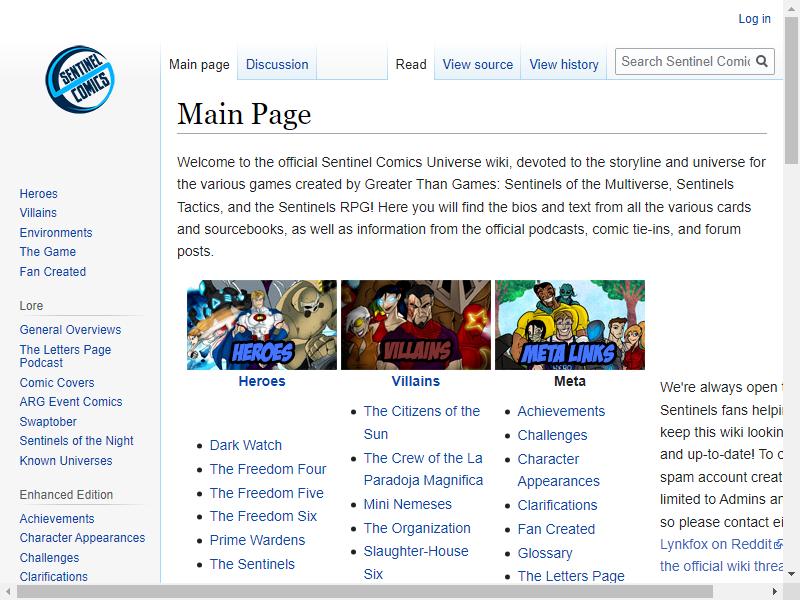Open Comic Covers in the sidebar
Image resolution: width=800 pixels, height=600 pixels.
point(57,383)
